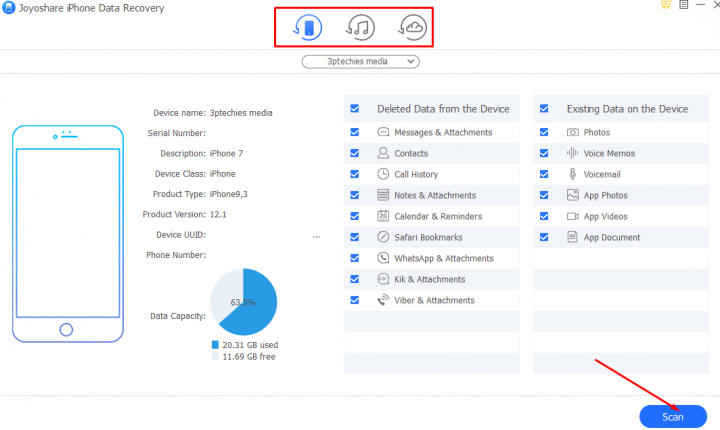The height and width of the screenshot is (430, 720).
Task: Toggle the App Videos checkbox
Action: [x=544, y=216]
